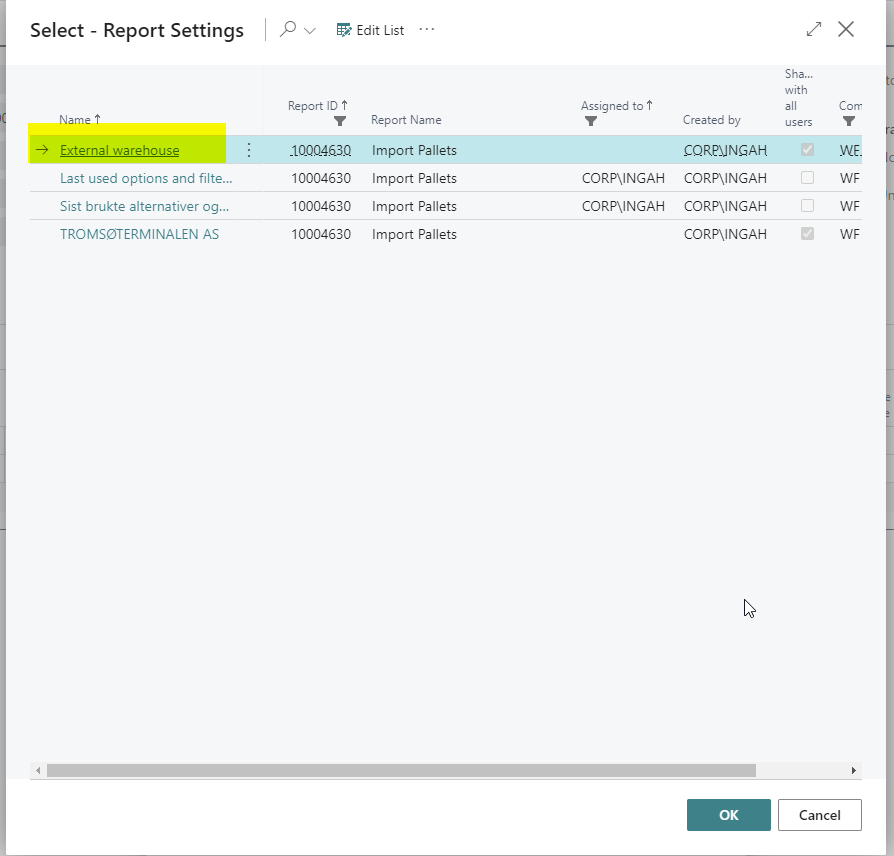Click the Report ID filter icon
The height and width of the screenshot is (856, 894).
coord(340,121)
